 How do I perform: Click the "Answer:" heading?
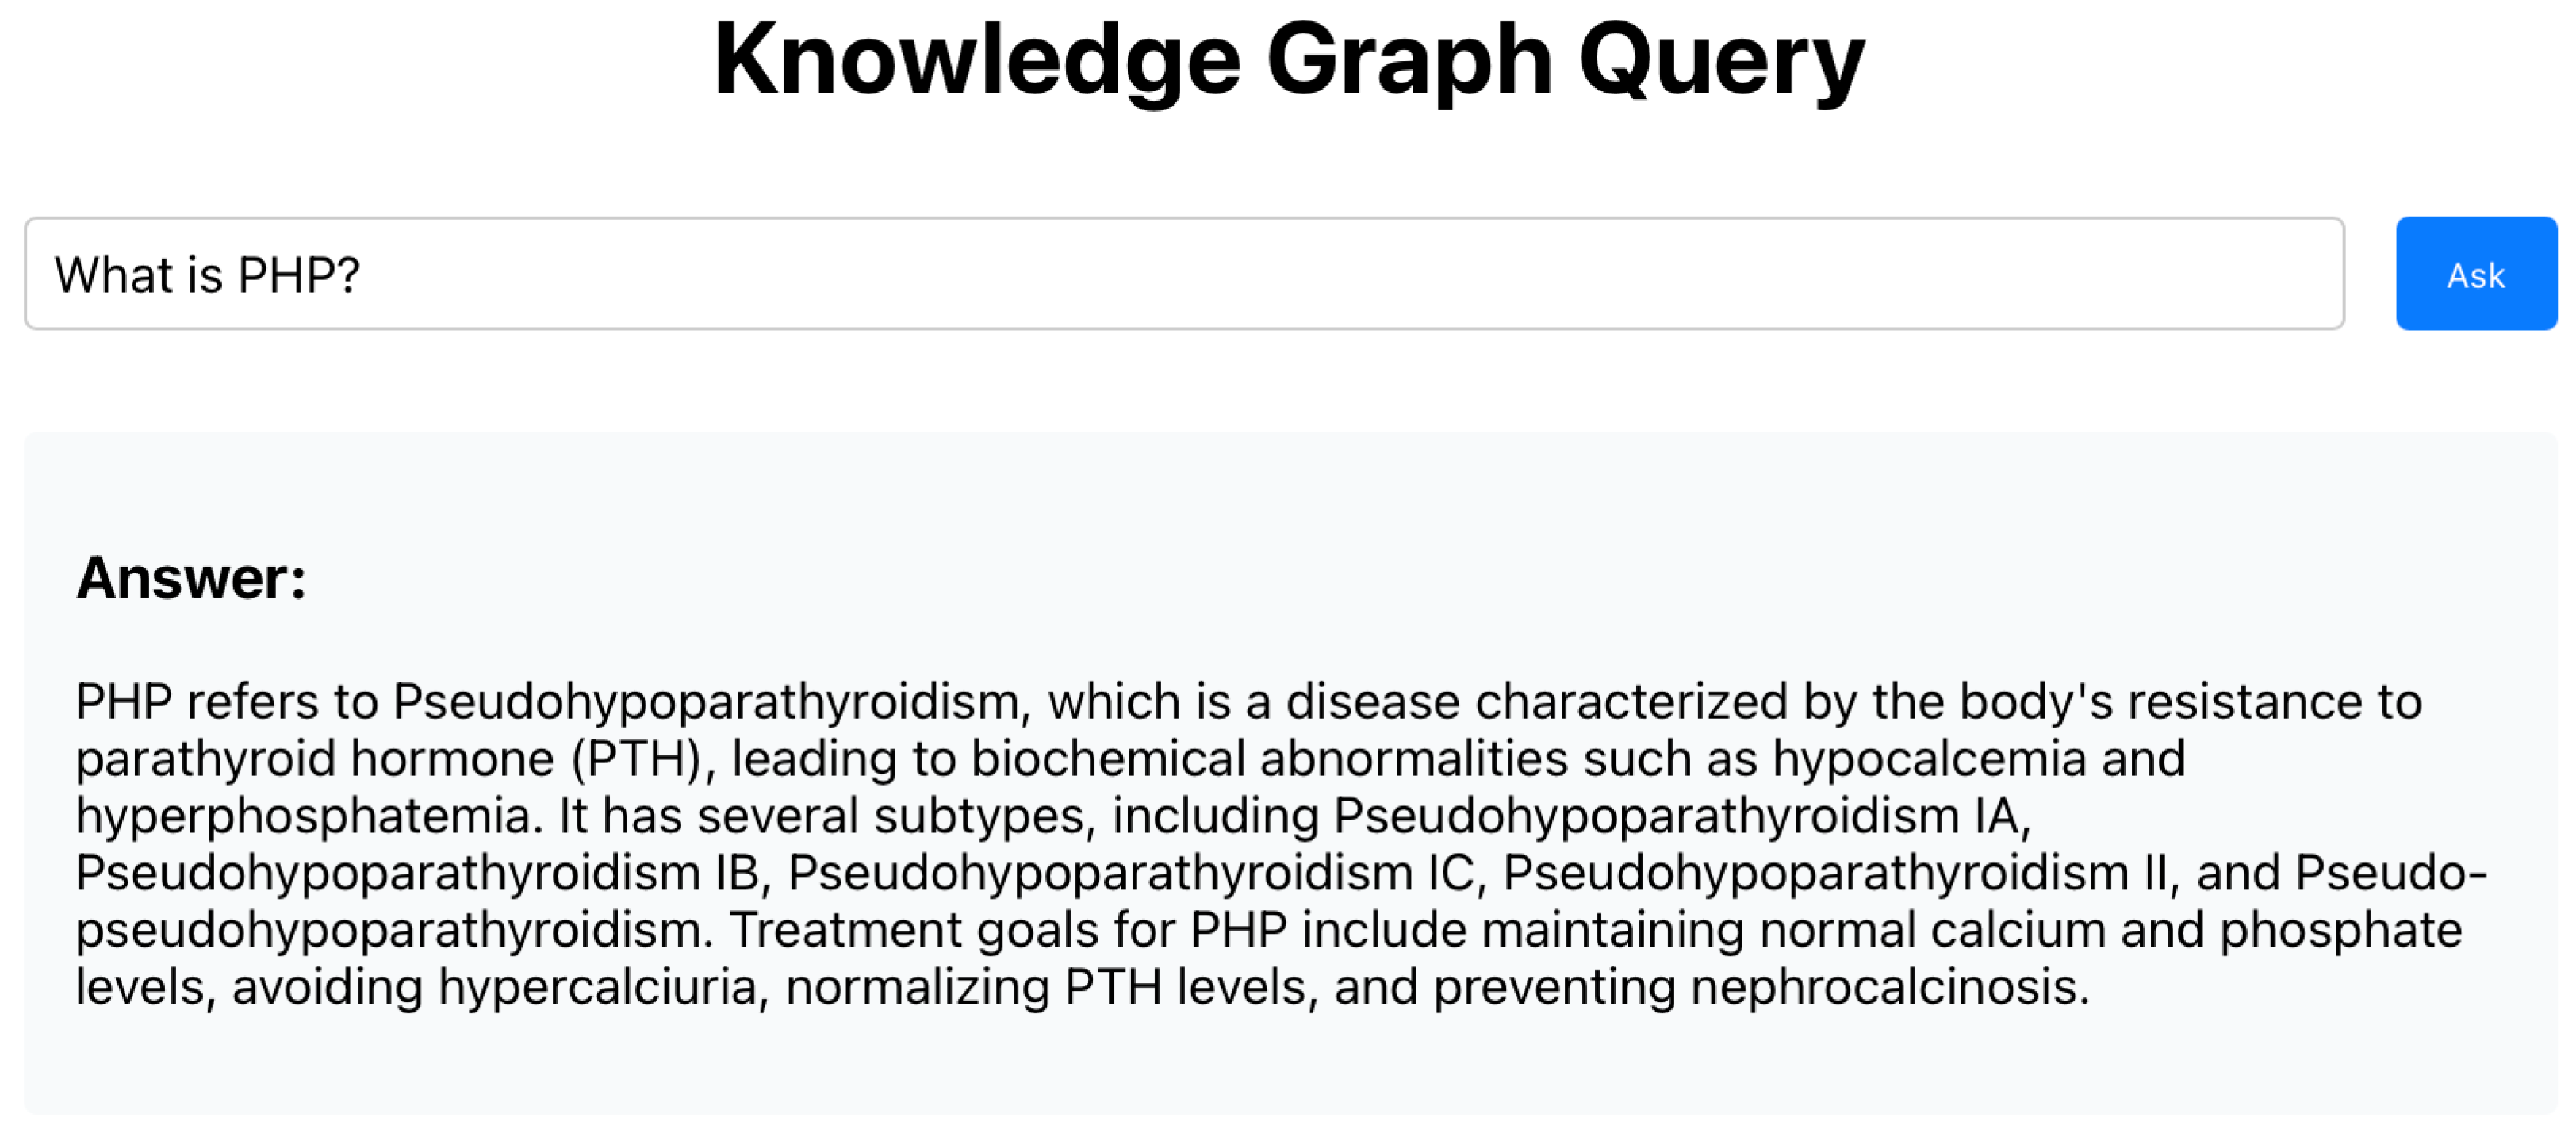(191, 578)
